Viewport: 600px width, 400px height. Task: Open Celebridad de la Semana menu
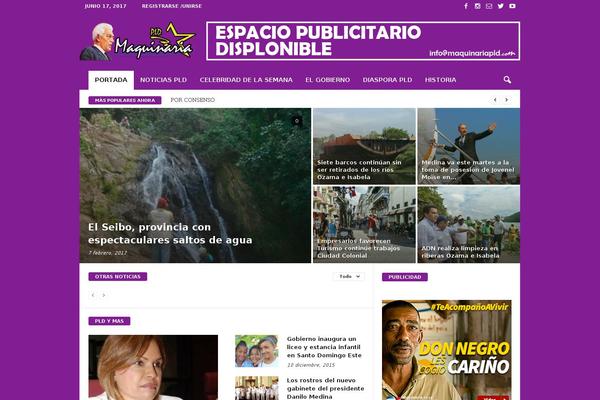(x=246, y=80)
